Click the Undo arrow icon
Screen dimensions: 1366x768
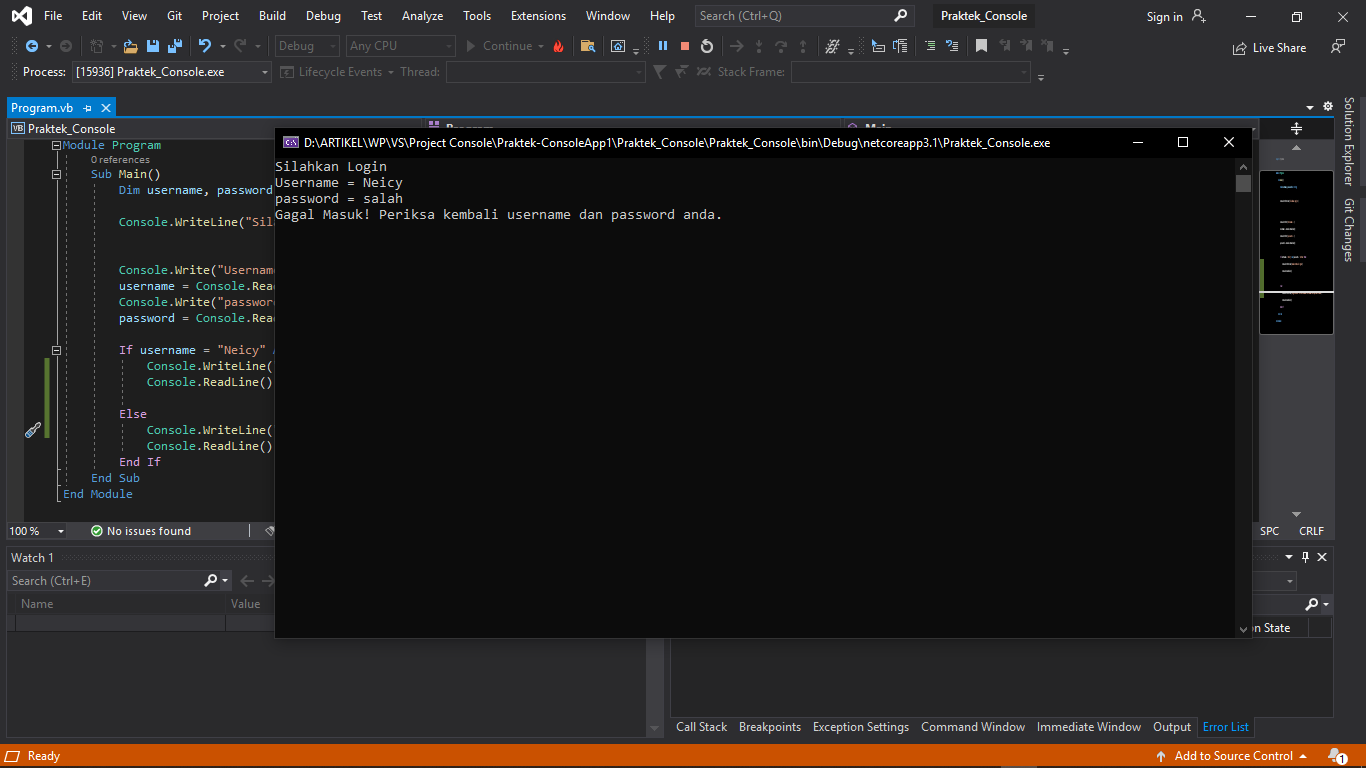205,46
